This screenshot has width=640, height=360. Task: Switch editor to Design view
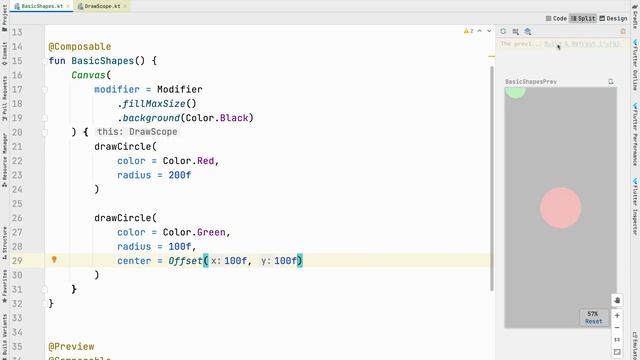point(613,18)
